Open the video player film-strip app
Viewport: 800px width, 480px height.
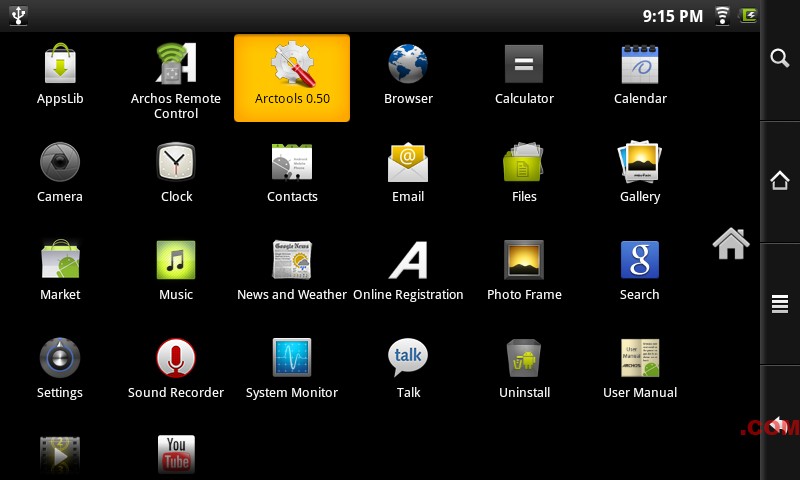[60, 456]
